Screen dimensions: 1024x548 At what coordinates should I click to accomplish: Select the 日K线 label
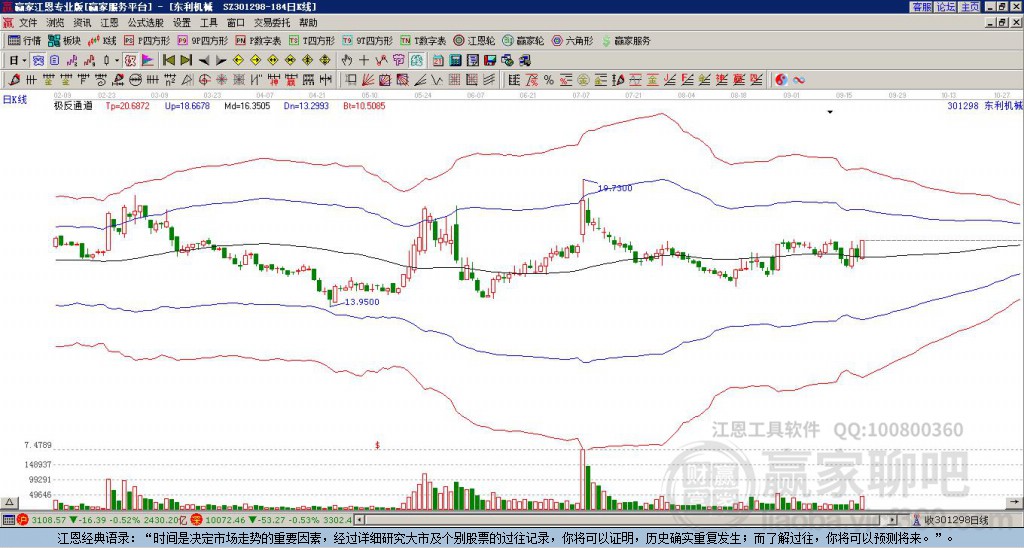[x=14, y=100]
